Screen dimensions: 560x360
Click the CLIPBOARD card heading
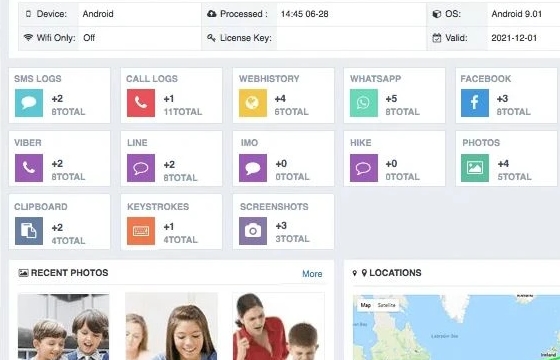41,207
